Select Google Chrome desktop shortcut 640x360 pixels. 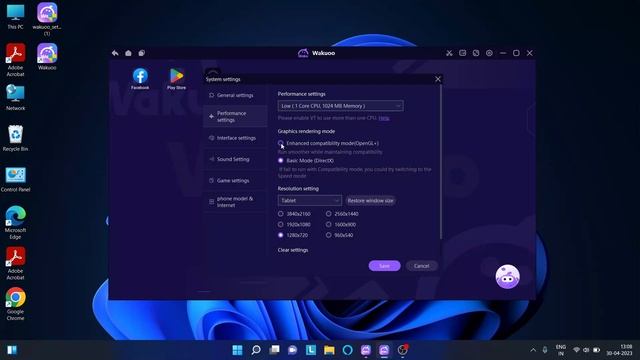point(16,304)
